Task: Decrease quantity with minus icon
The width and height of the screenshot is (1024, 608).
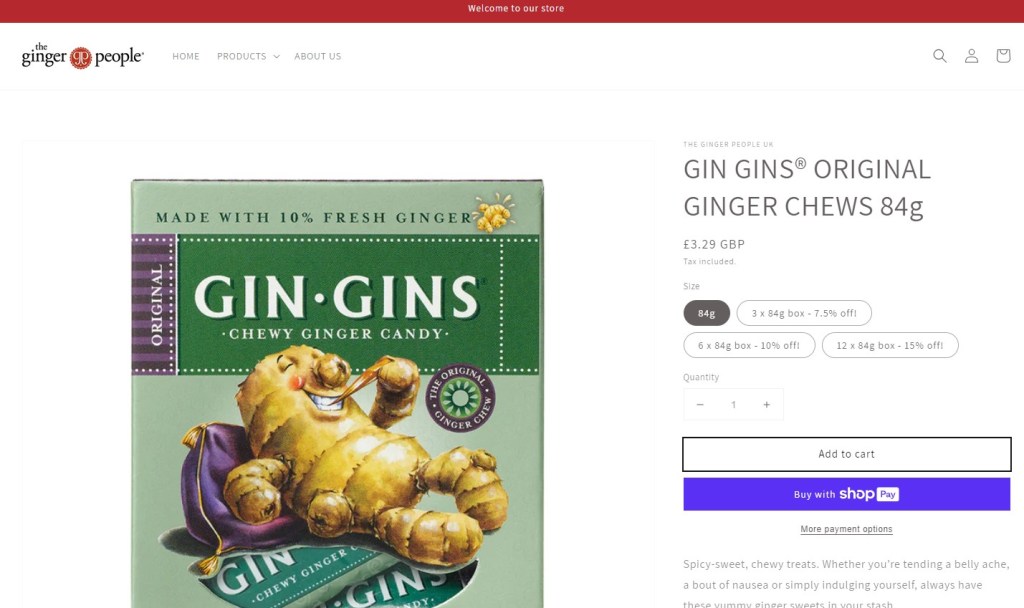Action: point(699,404)
